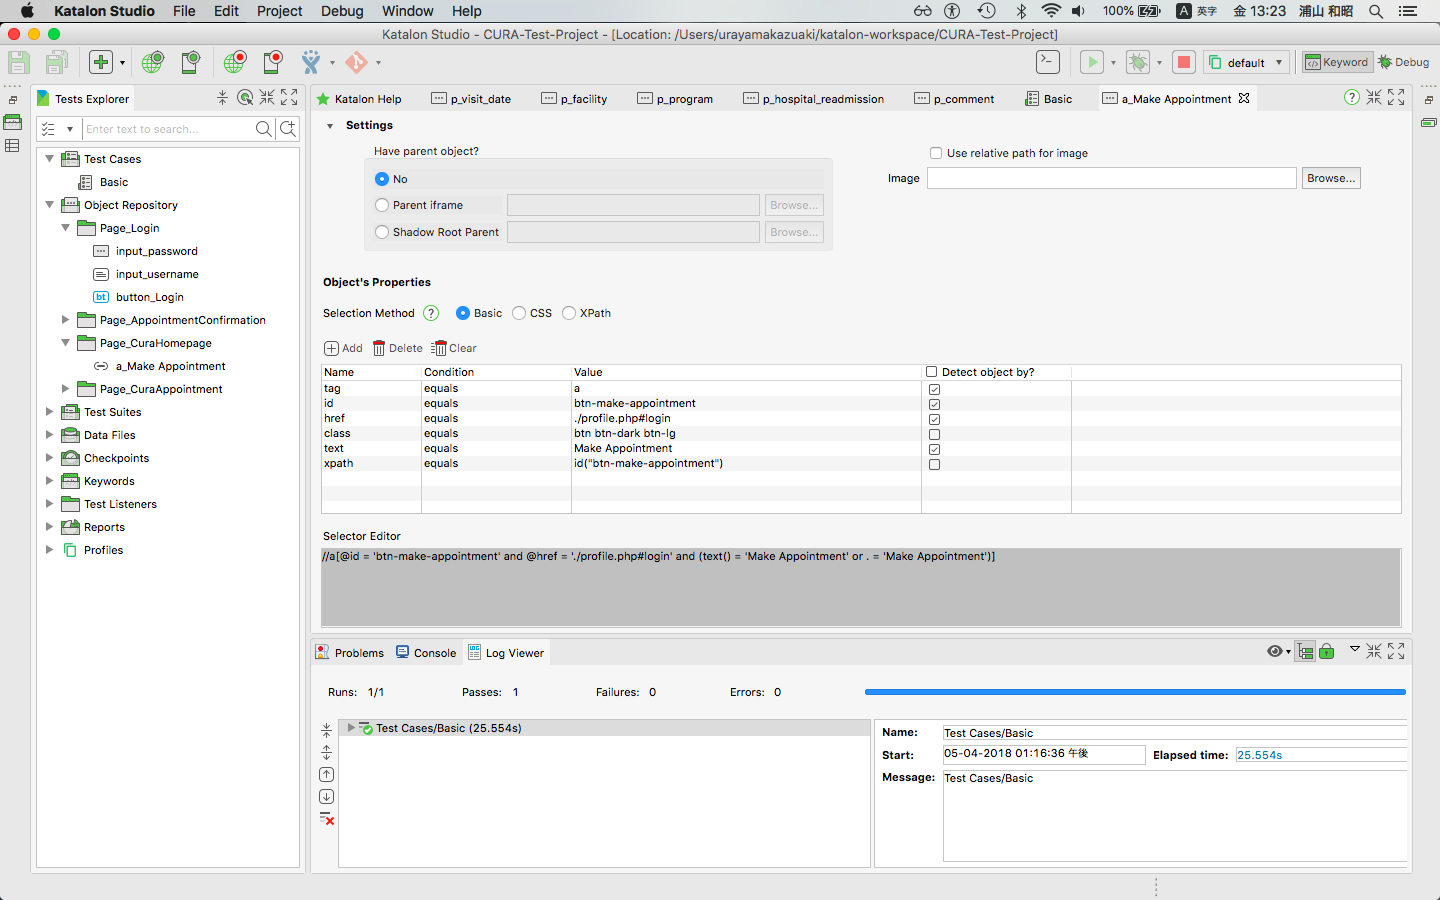Switch to Keyword perspective button
This screenshot has width=1440, height=900.
(1336, 62)
